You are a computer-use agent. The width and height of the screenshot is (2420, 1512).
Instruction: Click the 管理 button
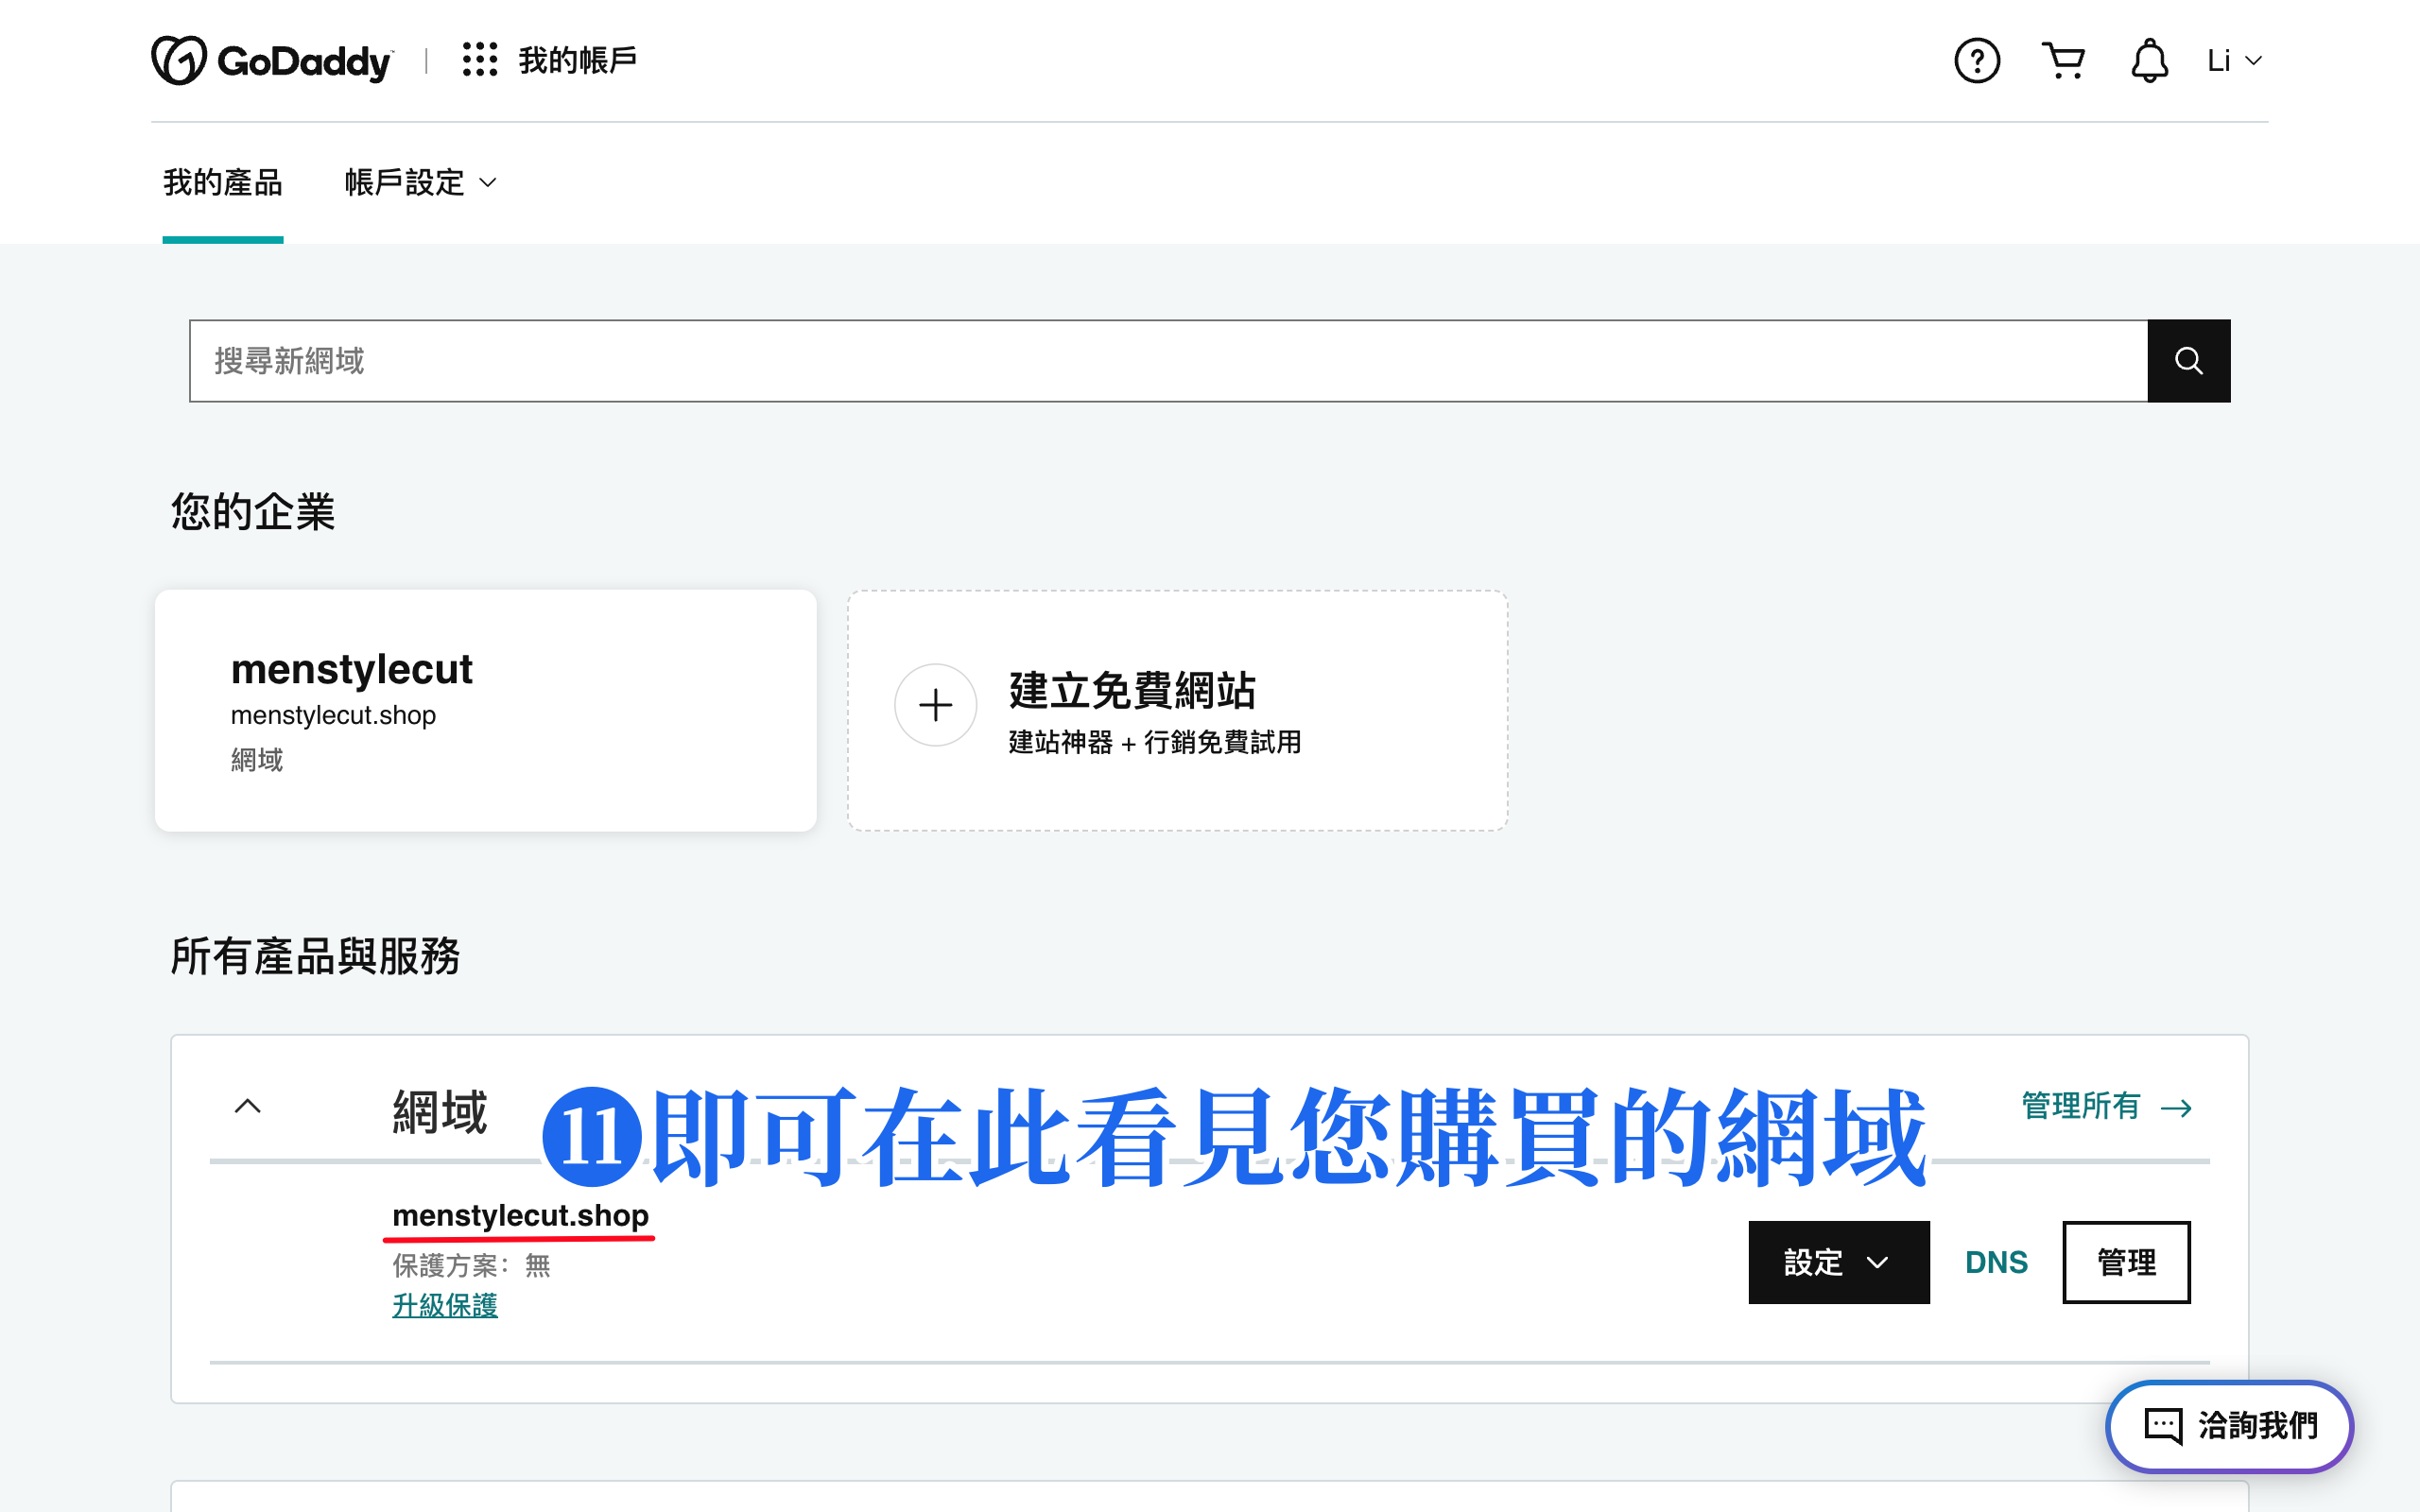[x=2126, y=1262]
